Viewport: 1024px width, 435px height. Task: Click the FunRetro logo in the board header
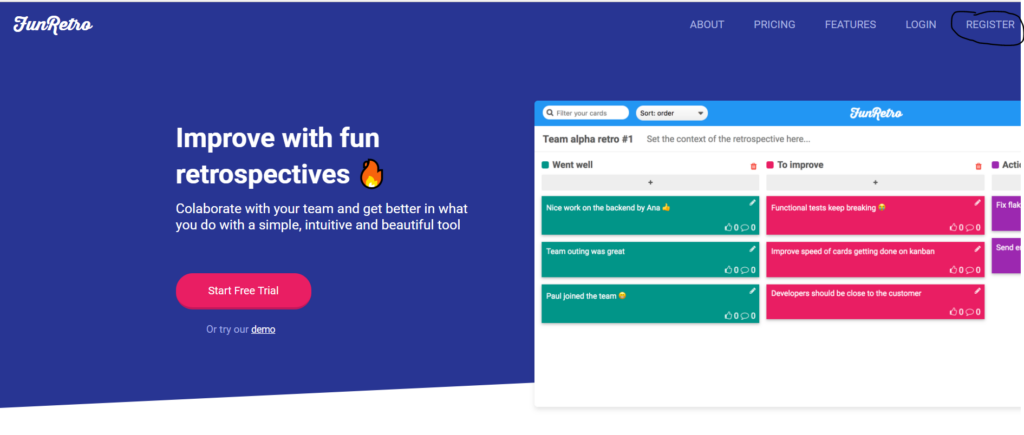click(876, 113)
